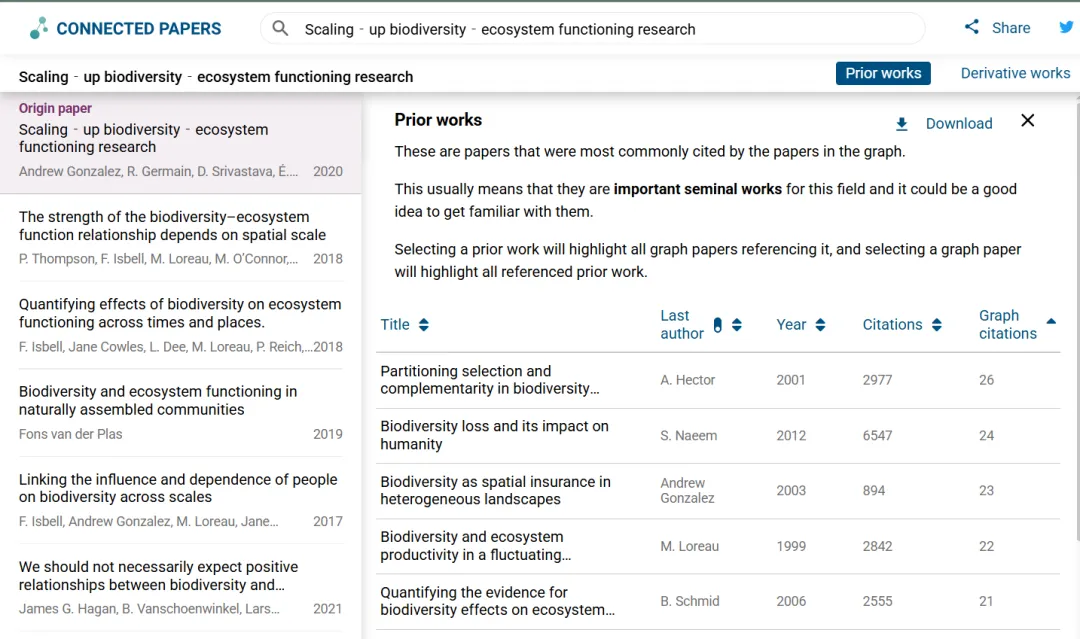The image size is (1080, 639).
Task: Click in the paper search field
Action: coord(600,29)
